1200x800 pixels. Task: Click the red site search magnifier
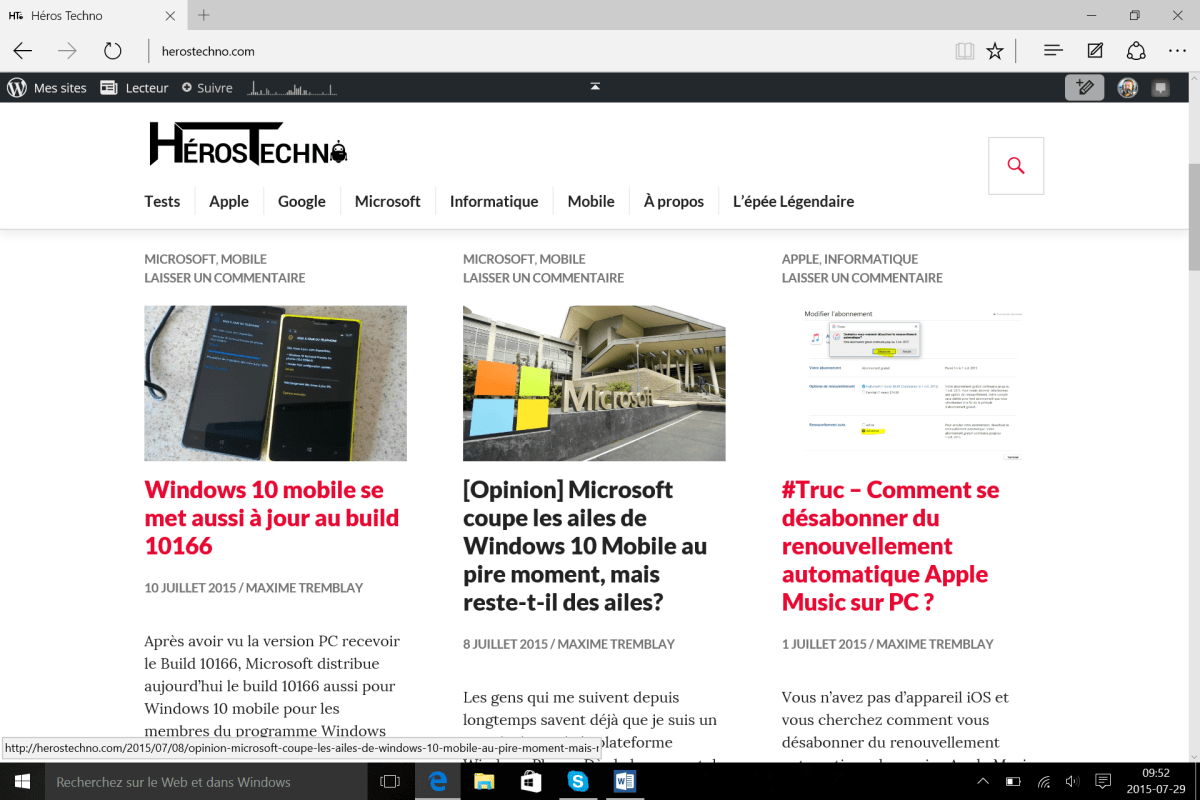coord(1016,166)
